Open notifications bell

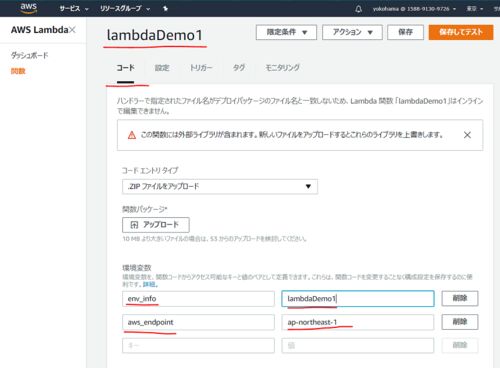click(x=358, y=9)
